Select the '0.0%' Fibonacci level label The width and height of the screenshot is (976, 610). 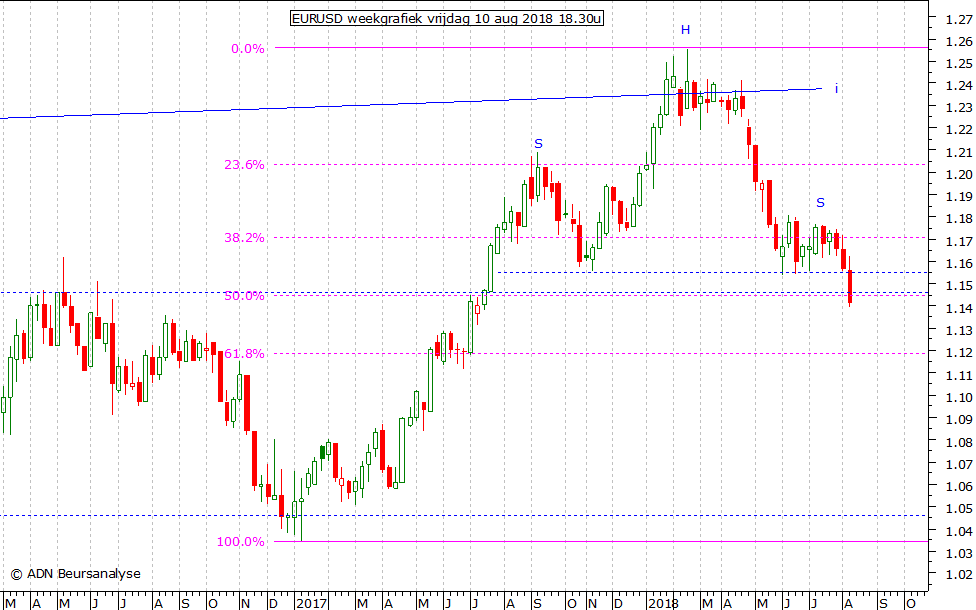point(248,49)
